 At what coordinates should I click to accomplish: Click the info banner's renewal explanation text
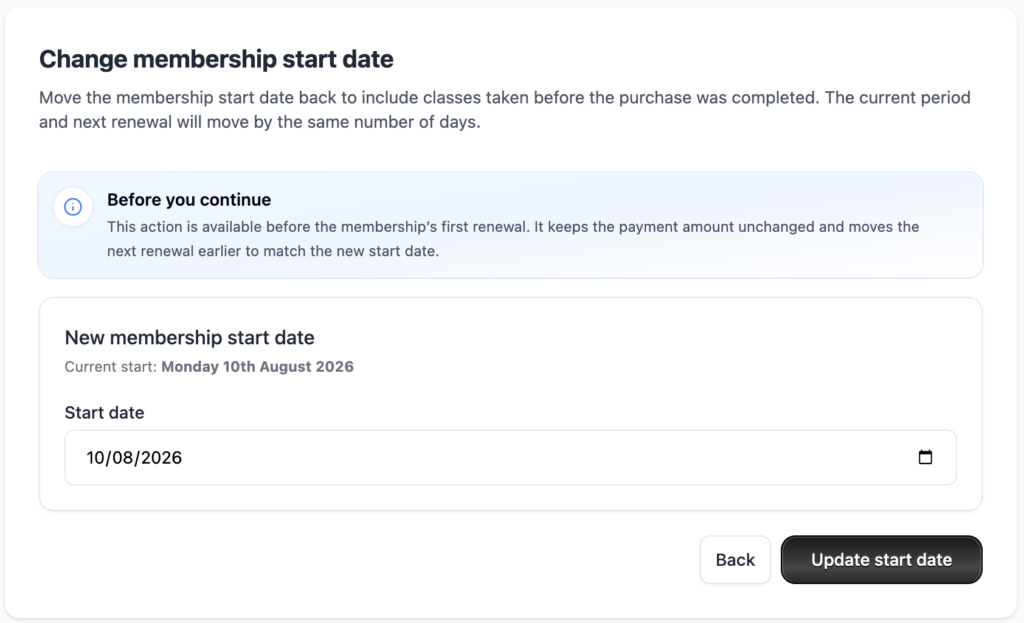coord(513,239)
